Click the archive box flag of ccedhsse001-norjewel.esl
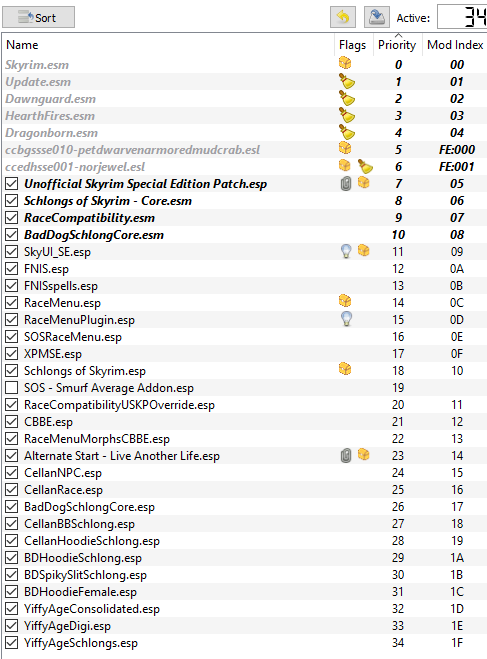The width and height of the screenshot is (487, 659). click(x=345, y=165)
